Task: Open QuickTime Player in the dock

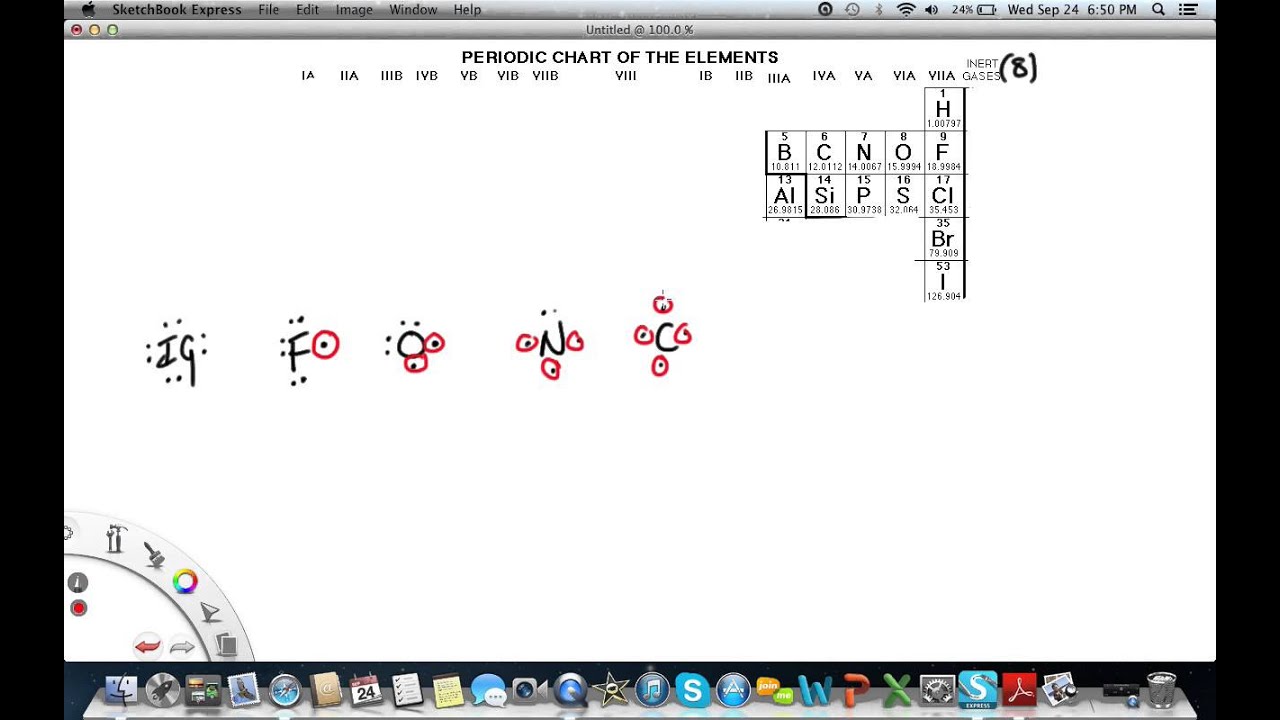Action: coord(570,690)
